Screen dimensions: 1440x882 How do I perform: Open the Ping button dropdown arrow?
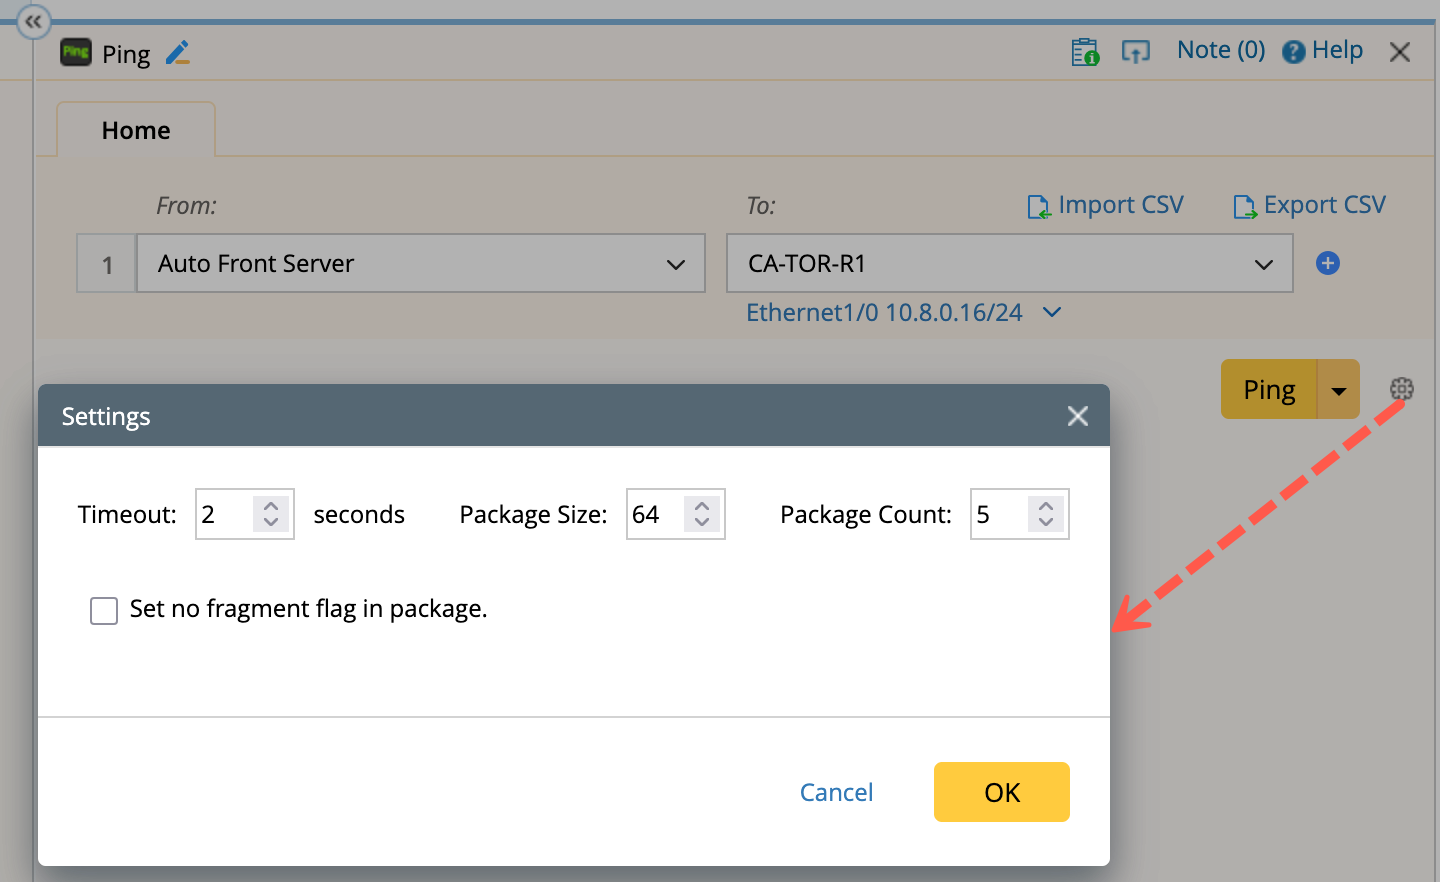[1339, 390]
